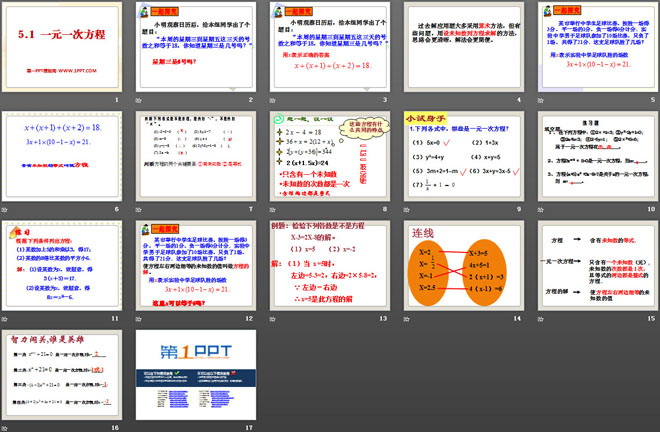Click animation star icon under slide 13

[272, 319]
